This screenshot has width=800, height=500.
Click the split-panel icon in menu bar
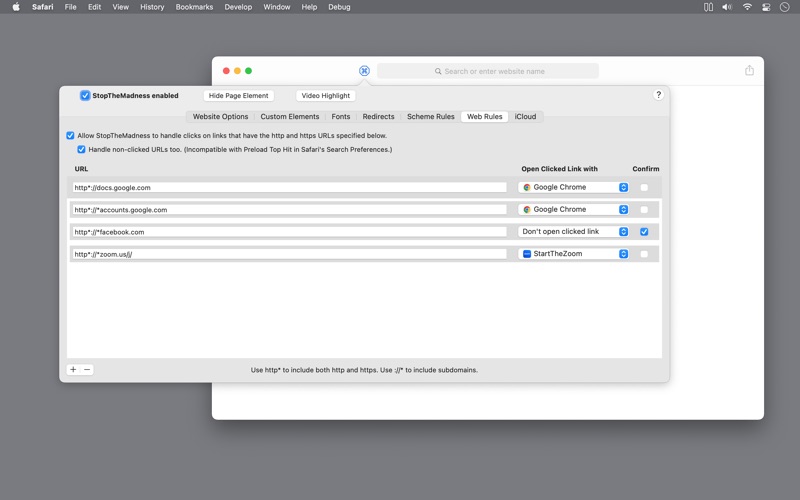pyautogui.click(x=708, y=7)
